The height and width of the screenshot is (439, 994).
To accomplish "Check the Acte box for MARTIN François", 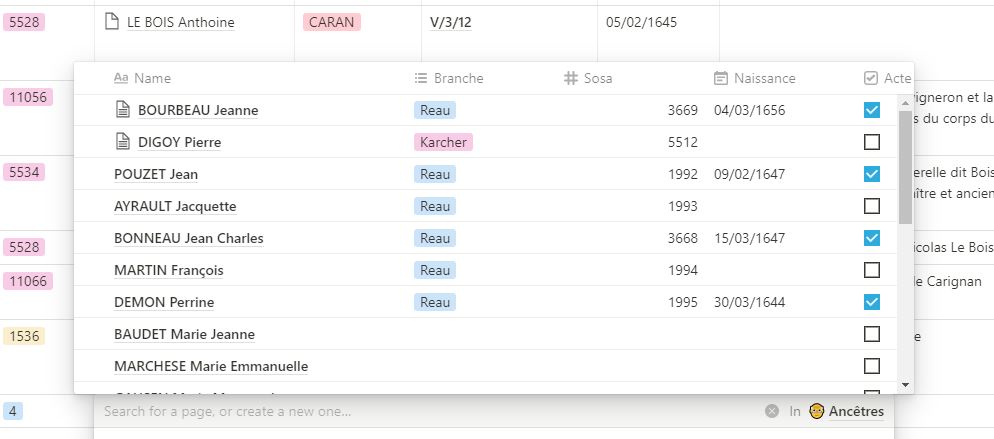I will [x=872, y=270].
